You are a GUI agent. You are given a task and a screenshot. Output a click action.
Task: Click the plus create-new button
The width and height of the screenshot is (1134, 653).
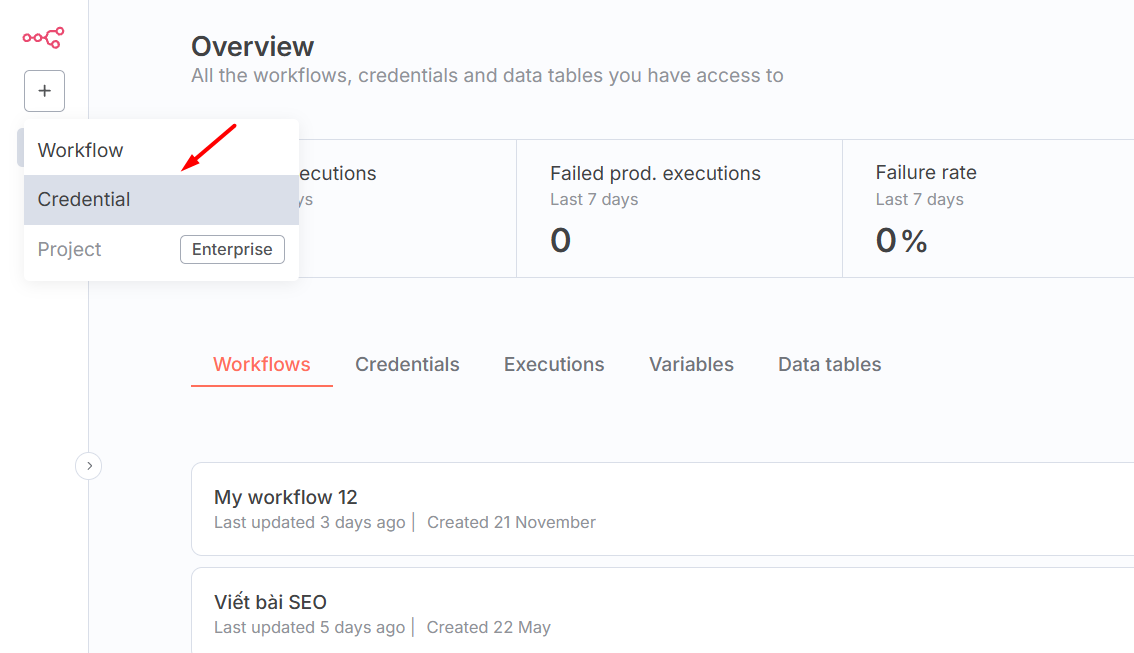tap(44, 91)
